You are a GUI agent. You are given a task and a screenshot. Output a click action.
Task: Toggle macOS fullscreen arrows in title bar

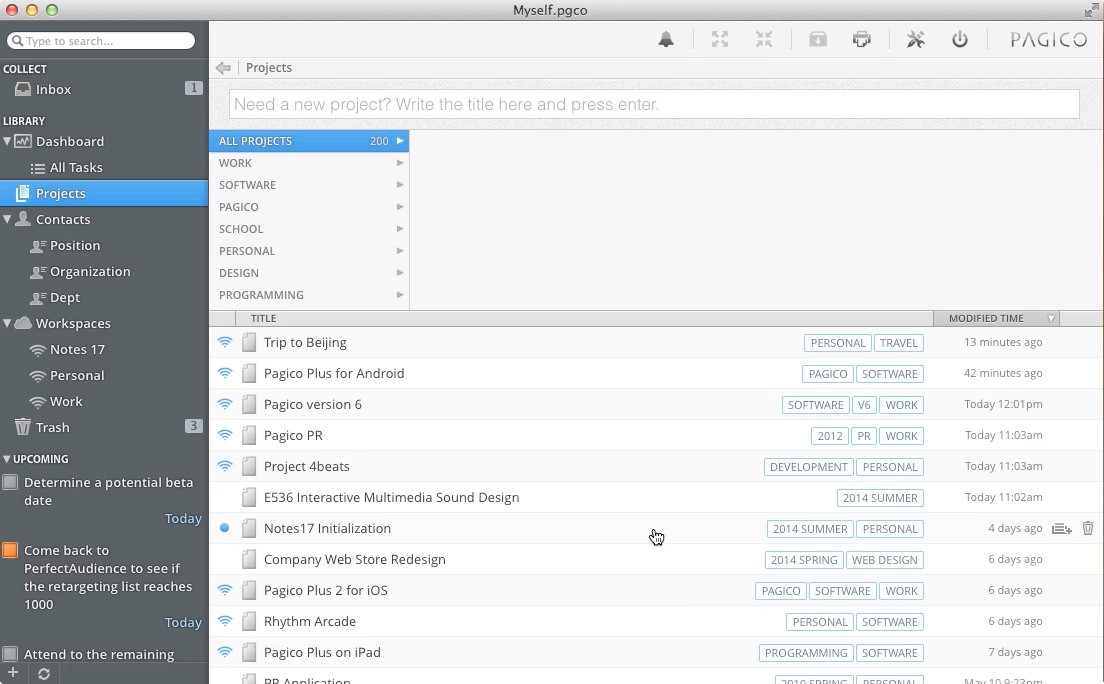tap(1091, 10)
